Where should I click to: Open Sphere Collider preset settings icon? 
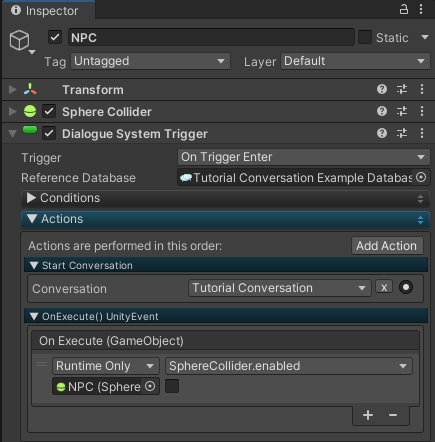click(402, 111)
